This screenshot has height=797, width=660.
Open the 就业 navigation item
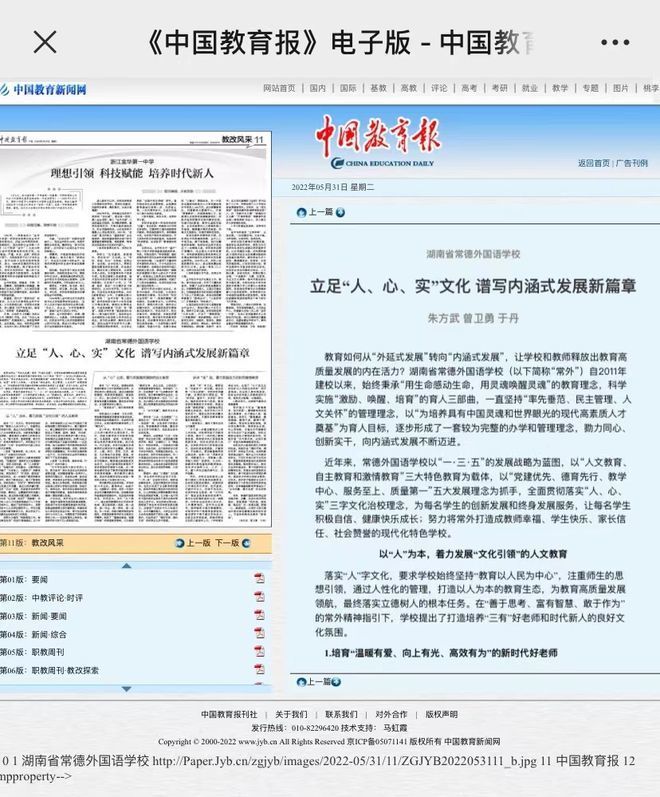[530, 88]
